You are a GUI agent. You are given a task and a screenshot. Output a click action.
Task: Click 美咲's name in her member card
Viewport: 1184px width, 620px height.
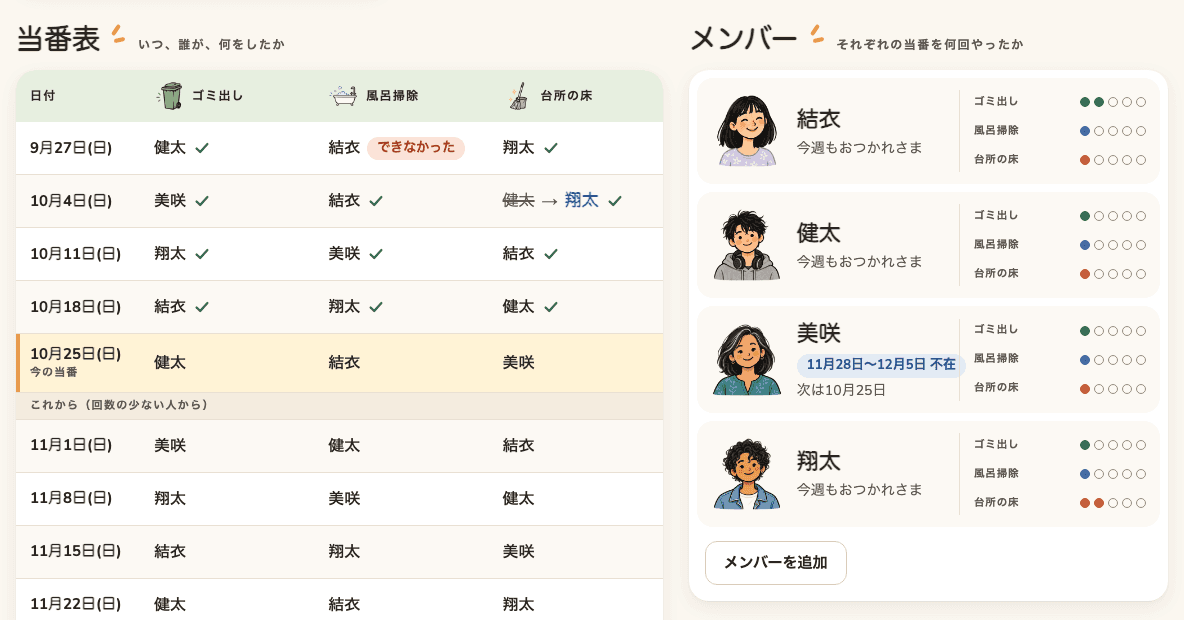click(x=819, y=333)
